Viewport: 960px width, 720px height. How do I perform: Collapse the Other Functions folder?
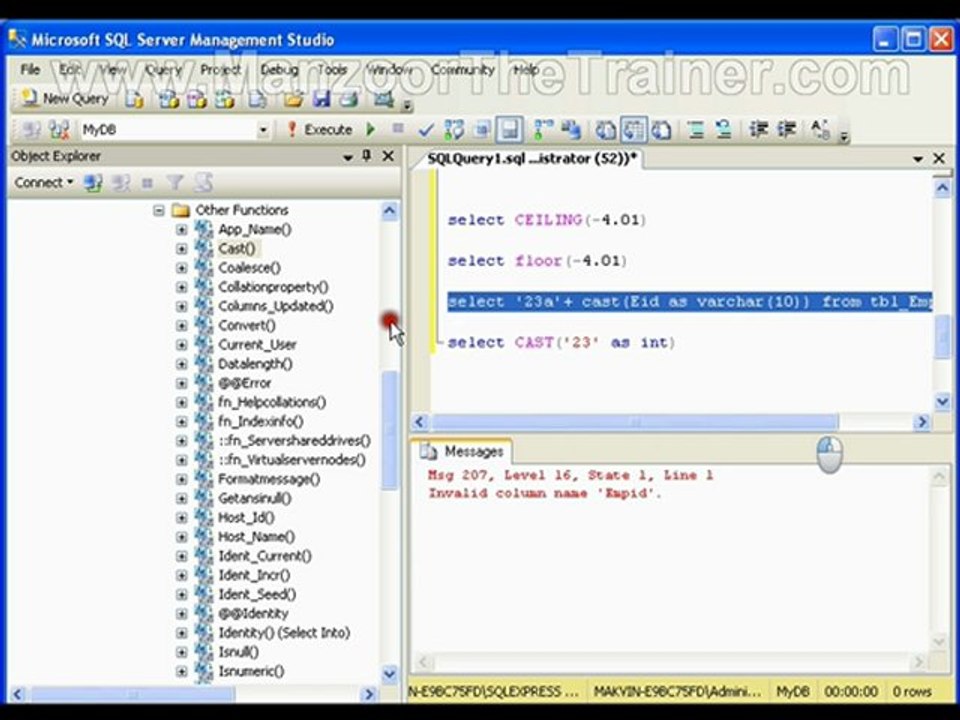pyautogui.click(x=159, y=211)
